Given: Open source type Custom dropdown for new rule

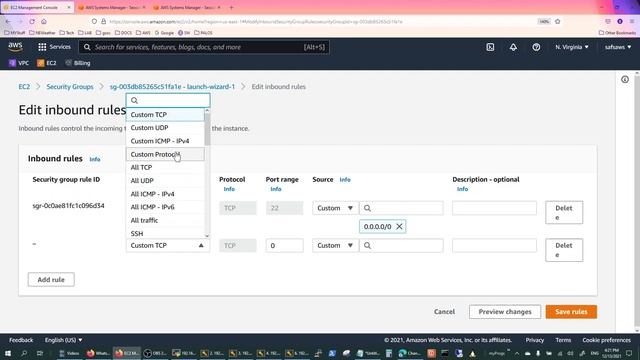Looking at the screenshot, I should pyautogui.click(x=335, y=245).
